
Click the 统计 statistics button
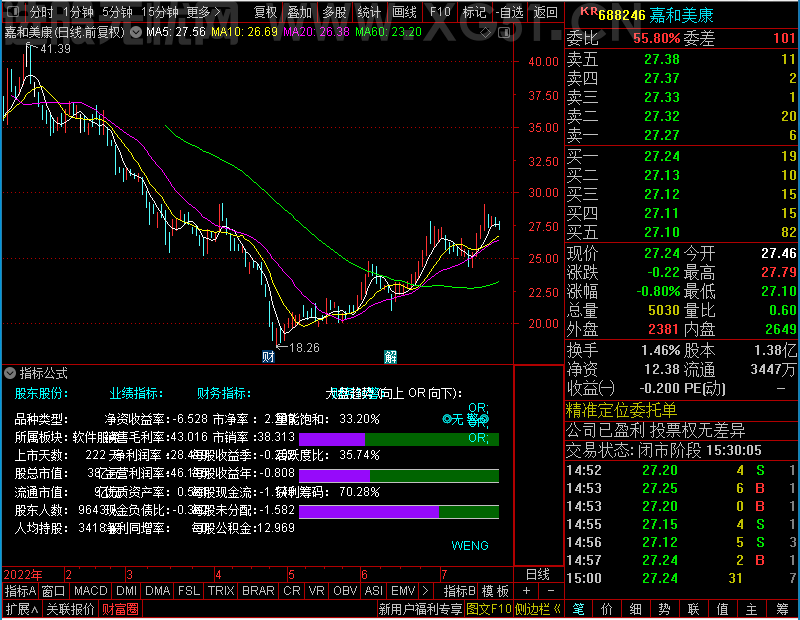pos(369,12)
